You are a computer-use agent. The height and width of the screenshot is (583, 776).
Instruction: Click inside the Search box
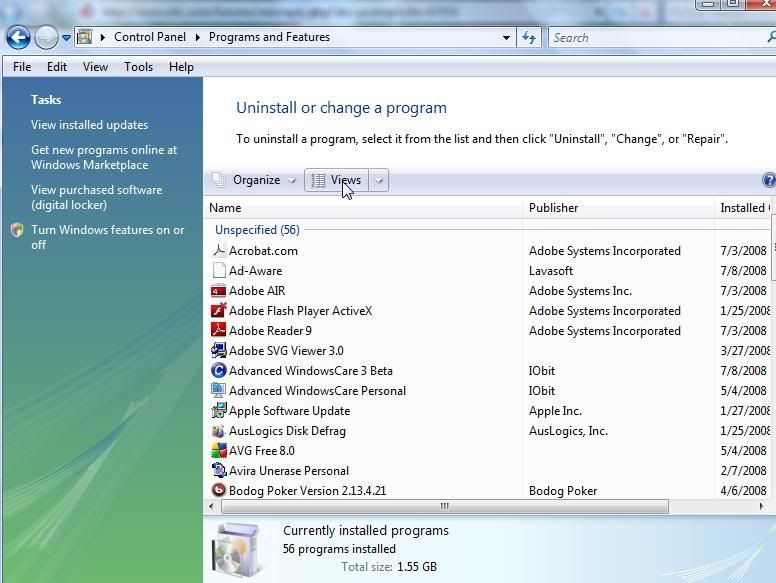click(x=658, y=38)
